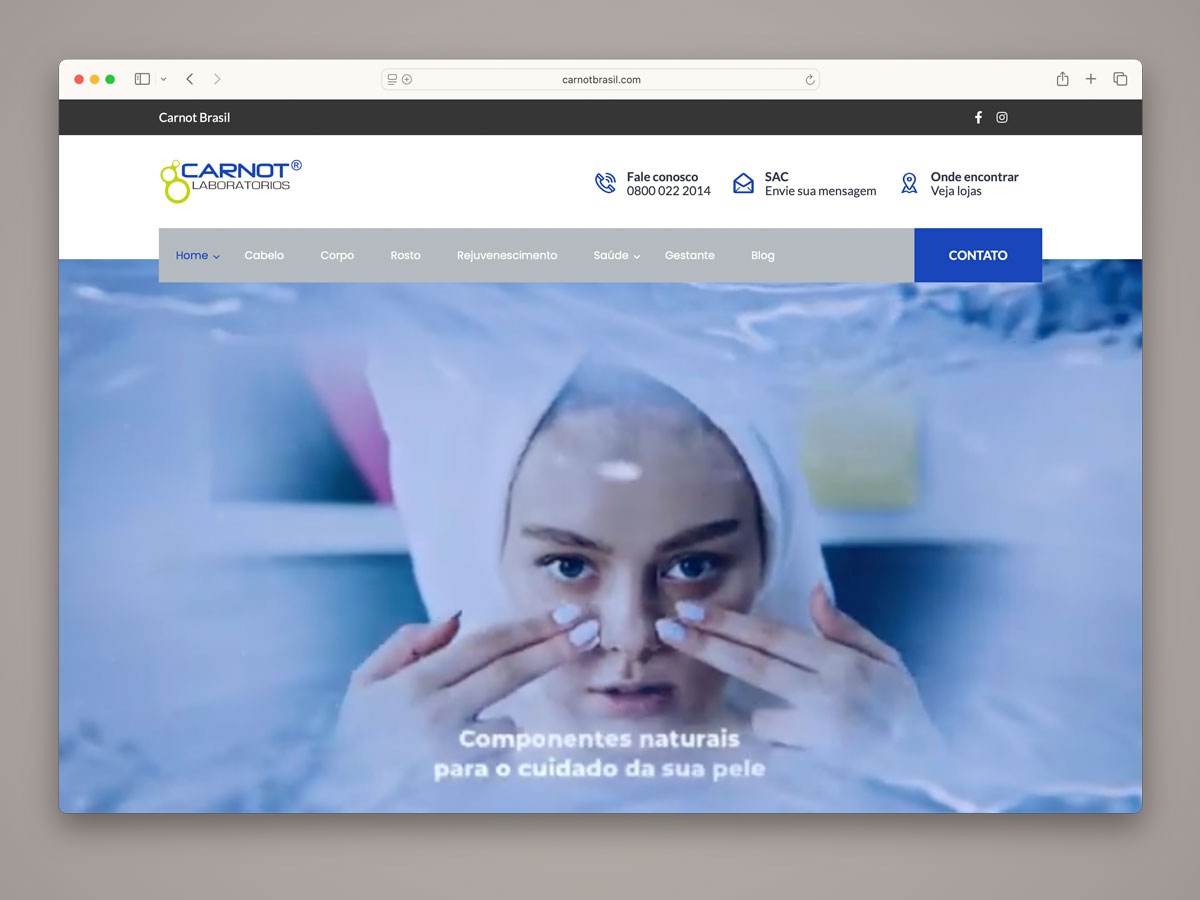The image size is (1200, 900).
Task: Click the Veja lojas link
Action: (956, 191)
